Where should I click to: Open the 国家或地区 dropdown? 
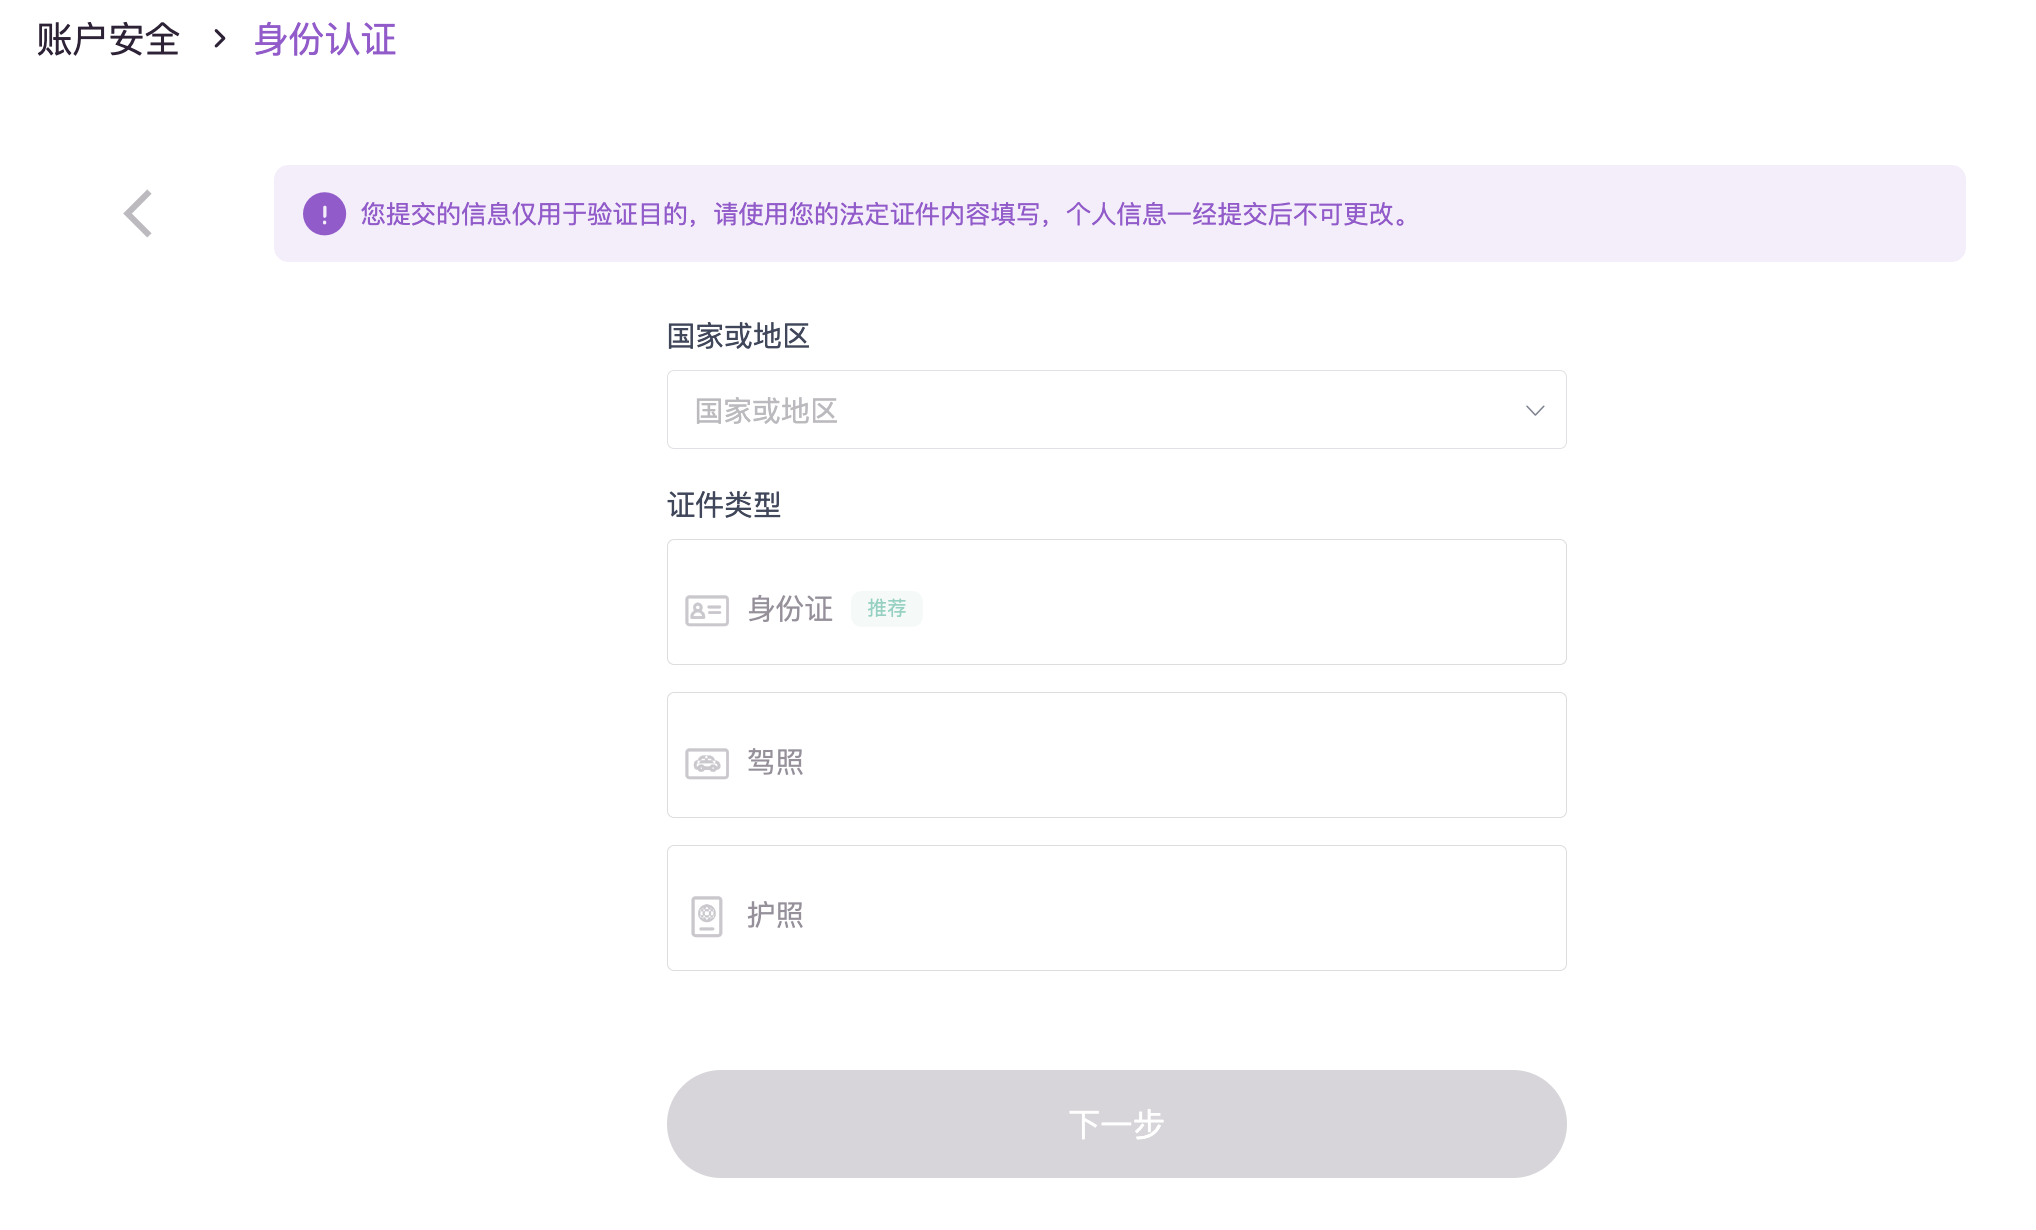click(1116, 410)
